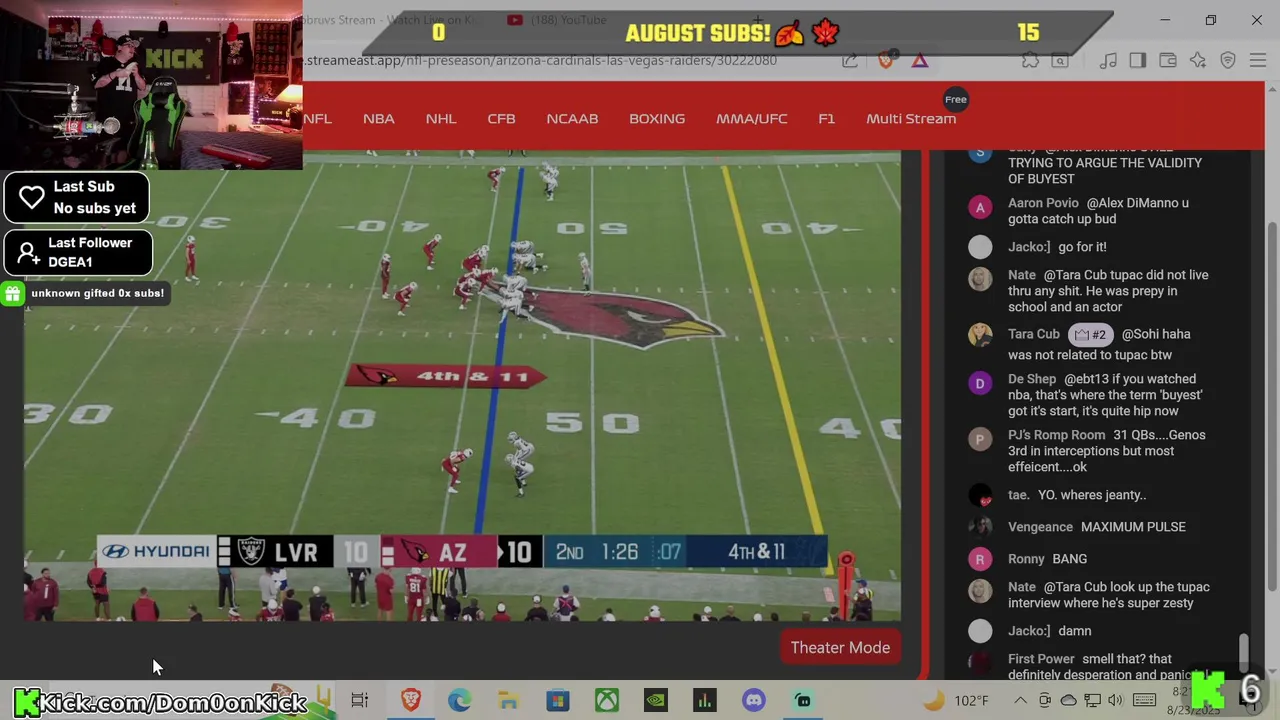Open the MMA/UFC section
Image resolution: width=1280 pixels, height=720 pixels.
(751, 118)
